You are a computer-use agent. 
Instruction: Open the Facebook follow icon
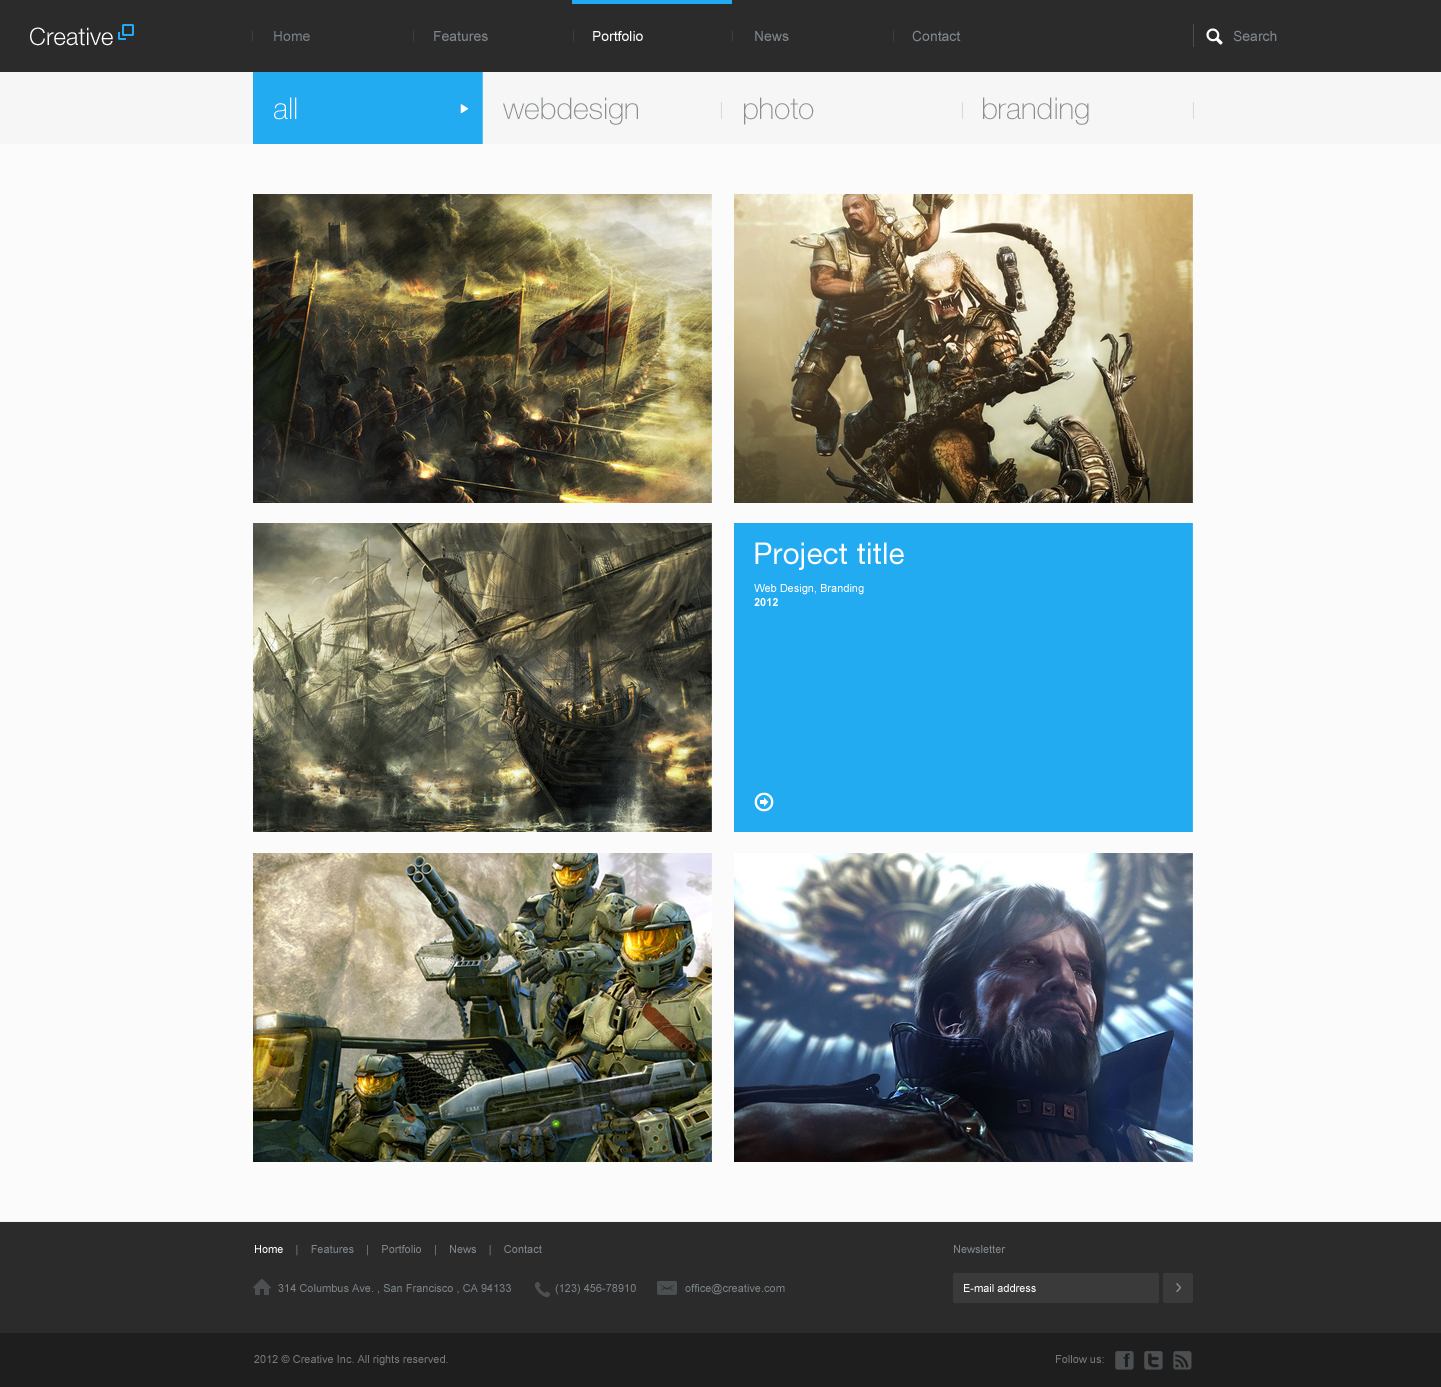pyautogui.click(x=1124, y=1360)
